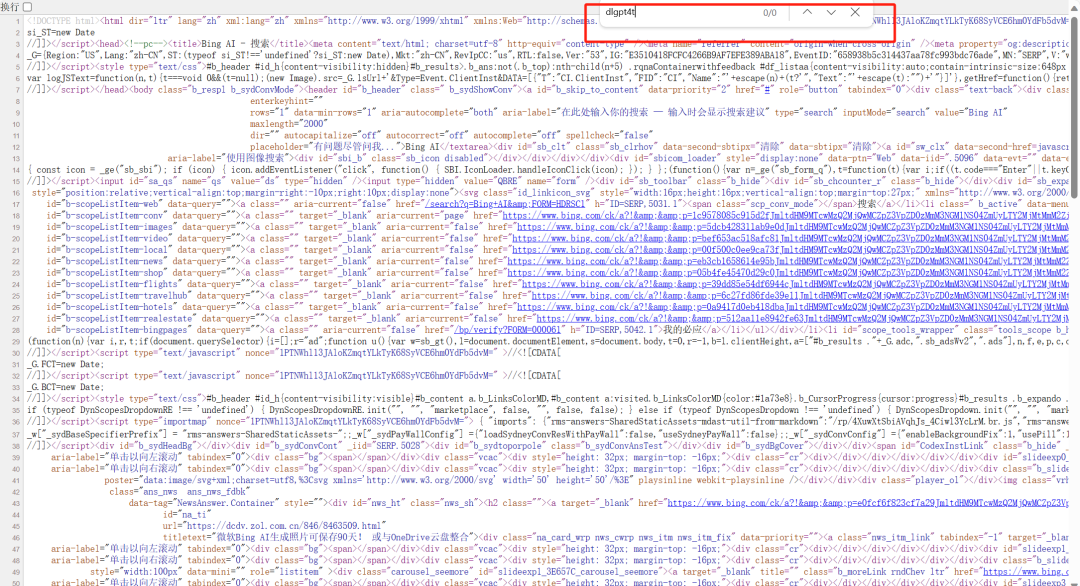The height and width of the screenshot is (586, 1080).
Task: Follow the bing.com link in the b-scopeListItem-video row
Action: 790,238
